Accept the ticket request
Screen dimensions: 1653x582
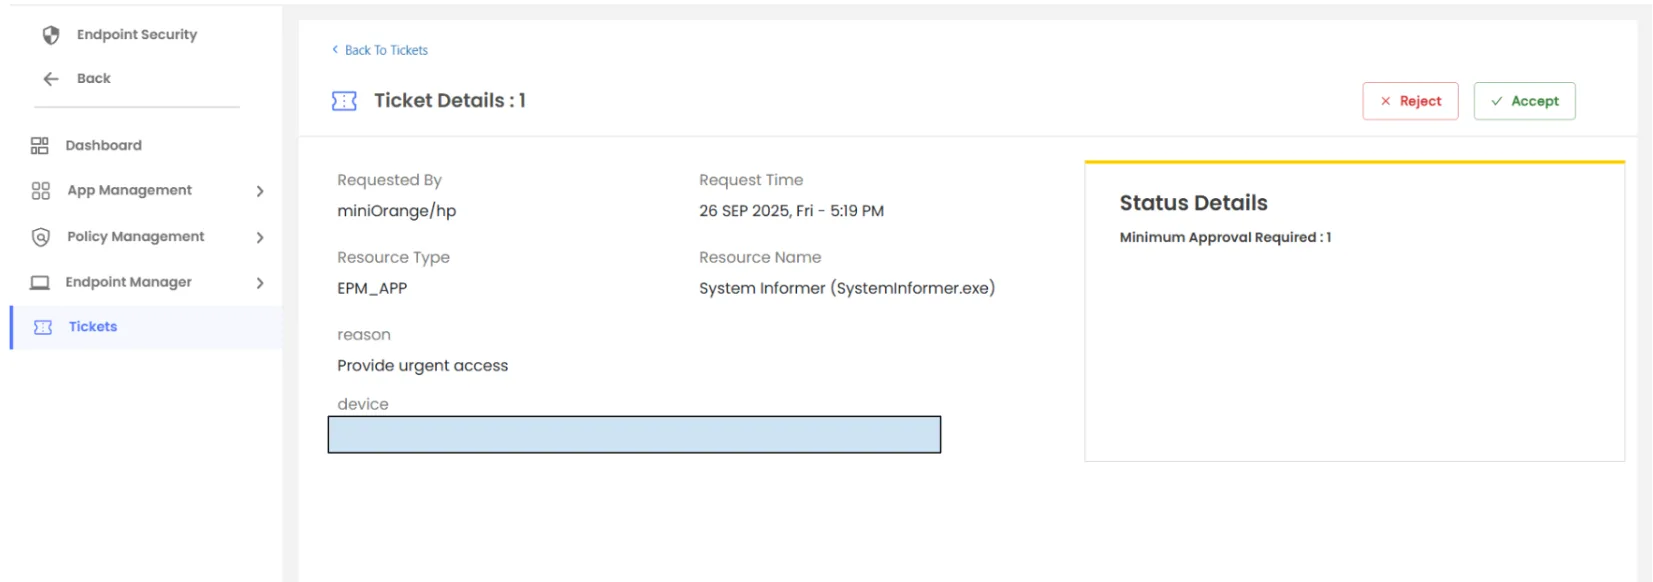click(x=1524, y=101)
